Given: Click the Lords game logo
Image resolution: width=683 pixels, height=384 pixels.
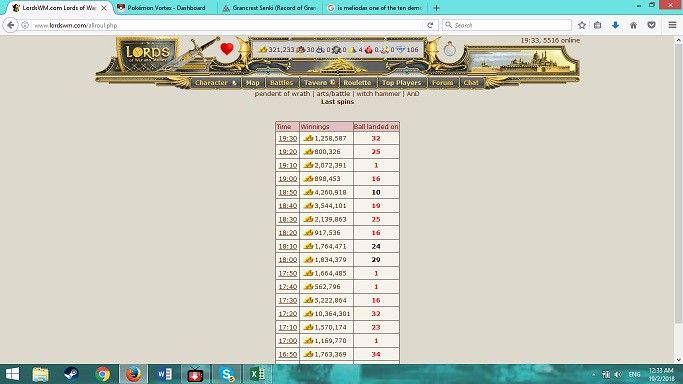Looking at the screenshot, I should (x=148, y=54).
